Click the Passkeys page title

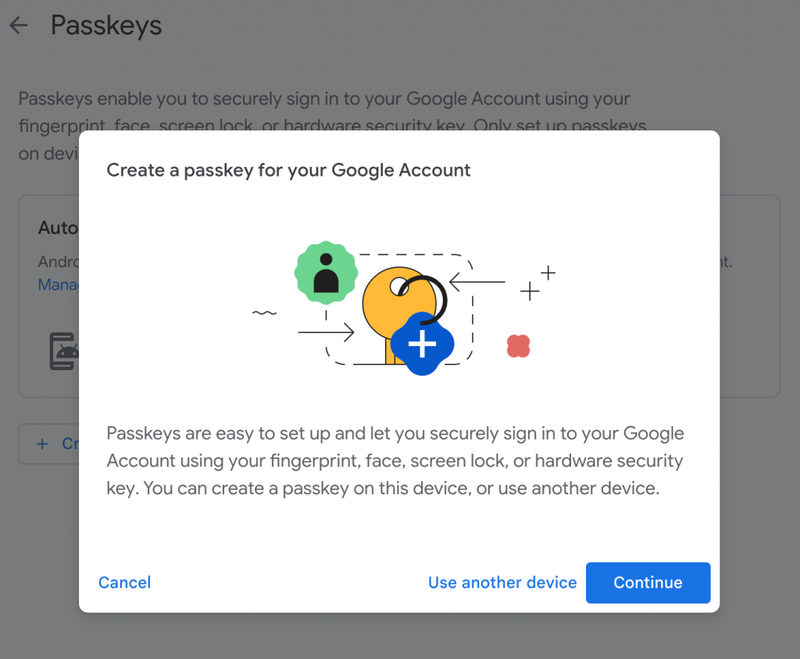pos(106,25)
